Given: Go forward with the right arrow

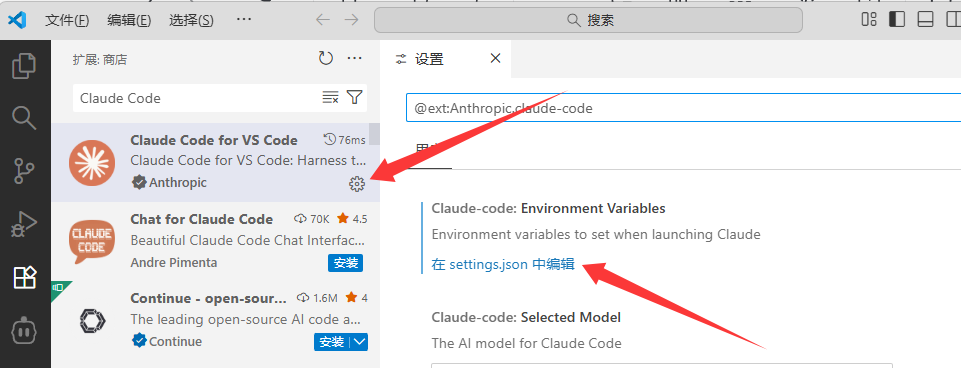Looking at the screenshot, I should tap(351, 20).
